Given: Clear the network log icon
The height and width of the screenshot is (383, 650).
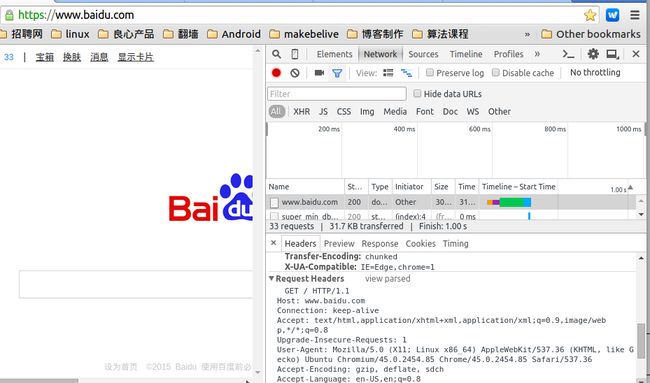Looking at the screenshot, I should tap(295, 73).
